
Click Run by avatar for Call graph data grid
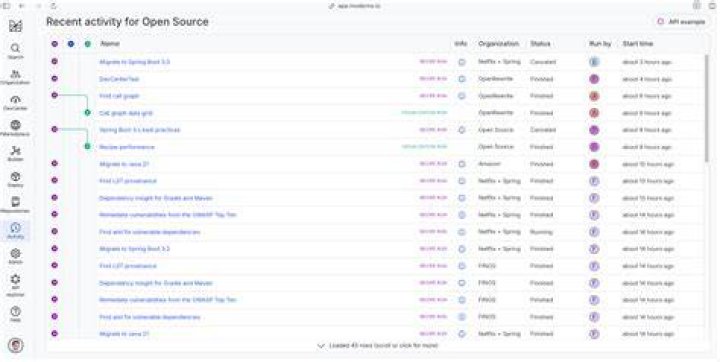[x=594, y=113]
